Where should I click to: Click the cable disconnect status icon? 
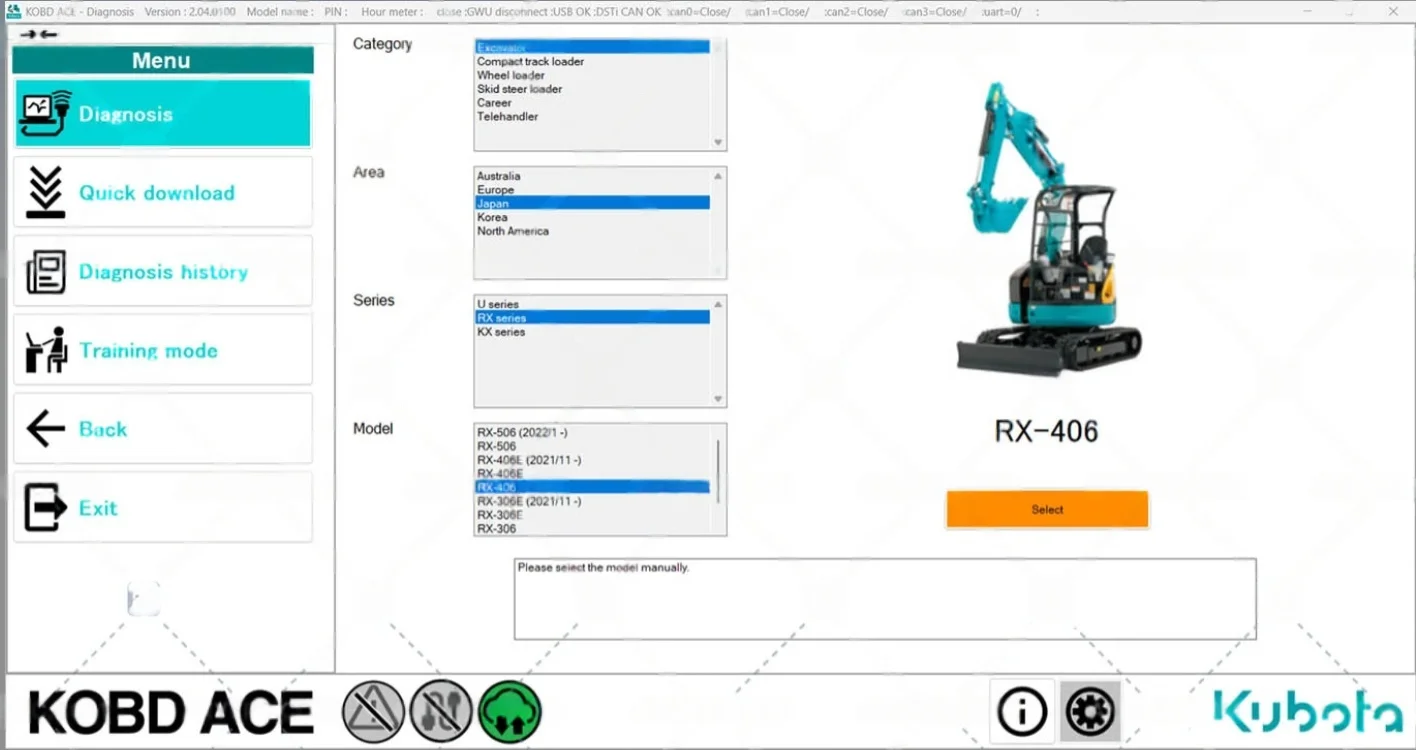(441, 711)
